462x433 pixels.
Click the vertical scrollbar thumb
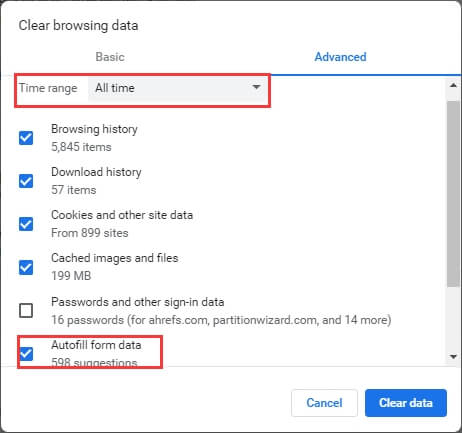coord(453,194)
